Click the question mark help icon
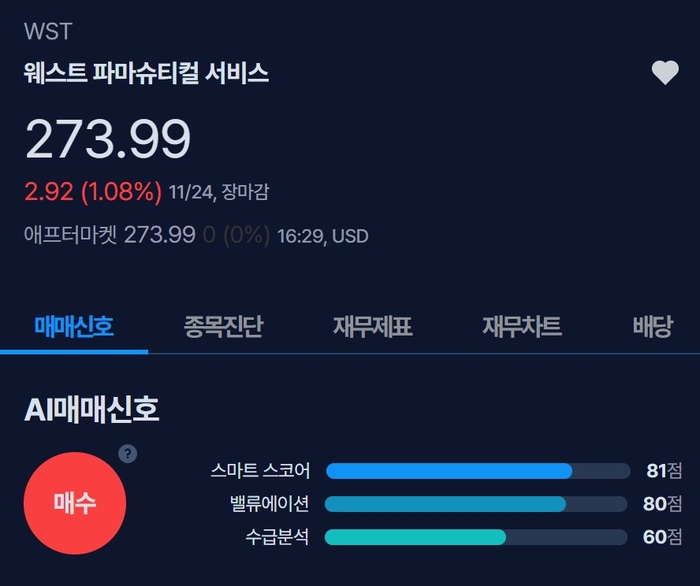The image size is (700, 586). [127, 454]
